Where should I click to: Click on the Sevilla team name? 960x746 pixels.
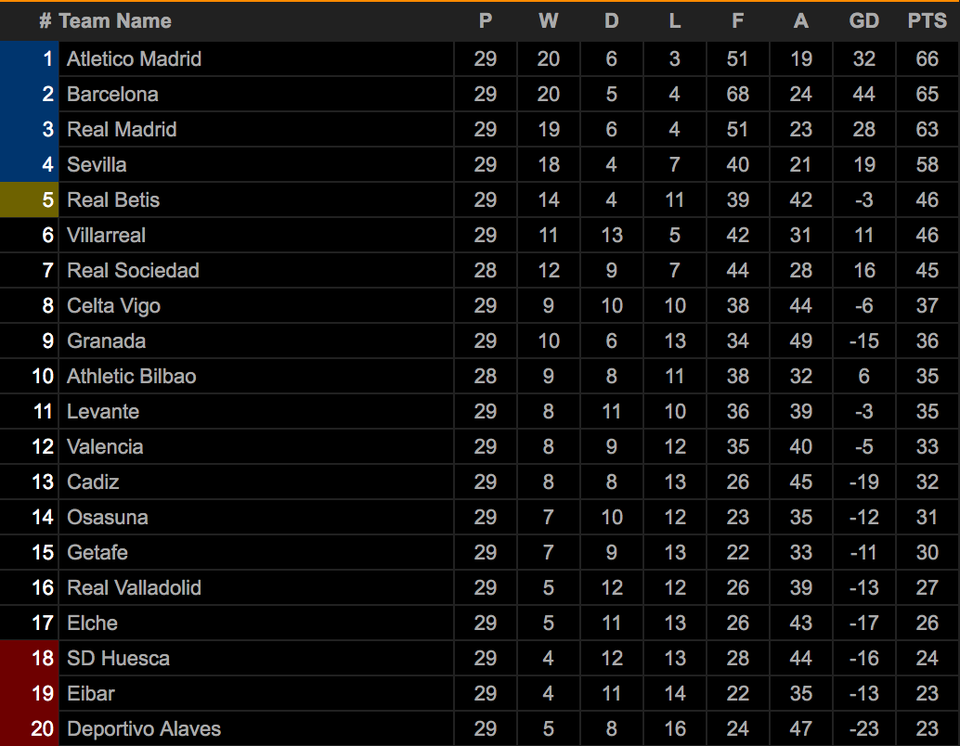(x=96, y=164)
